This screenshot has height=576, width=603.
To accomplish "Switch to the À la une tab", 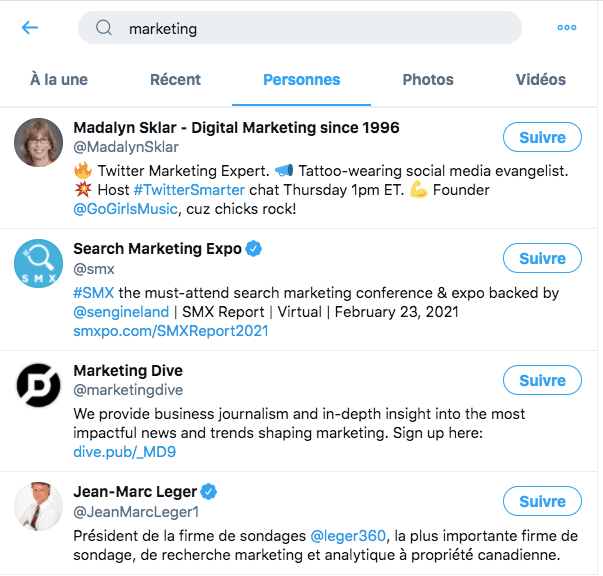I will pos(59,80).
